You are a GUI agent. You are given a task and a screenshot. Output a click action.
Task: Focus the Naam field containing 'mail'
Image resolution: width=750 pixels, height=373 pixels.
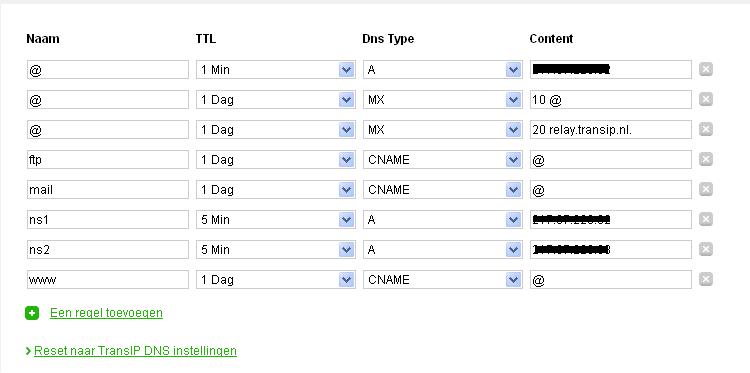pos(108,190)
